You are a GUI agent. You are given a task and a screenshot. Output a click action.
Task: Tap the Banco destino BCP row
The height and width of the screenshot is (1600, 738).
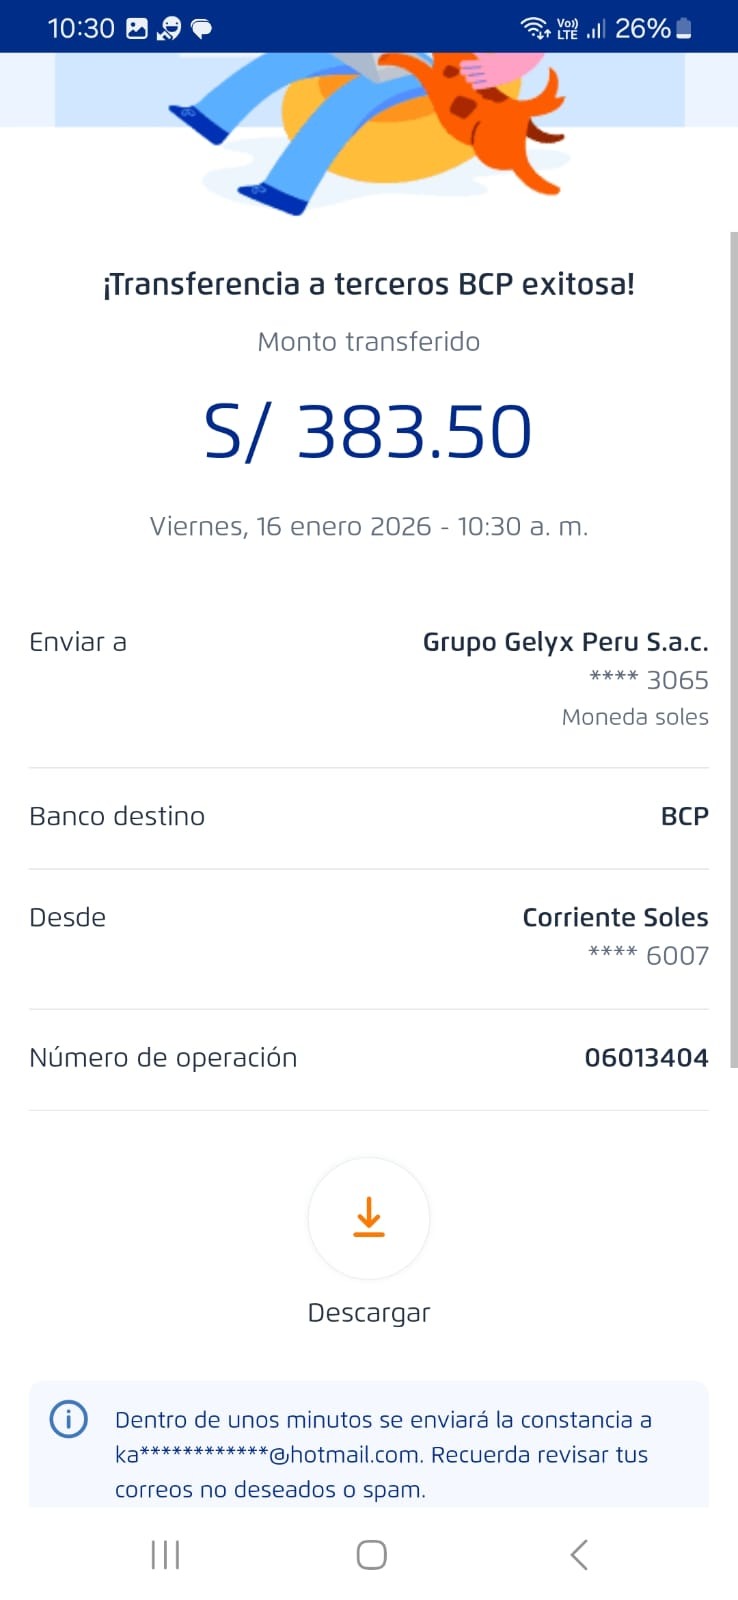pyautogui.click(x=369, y=817)
